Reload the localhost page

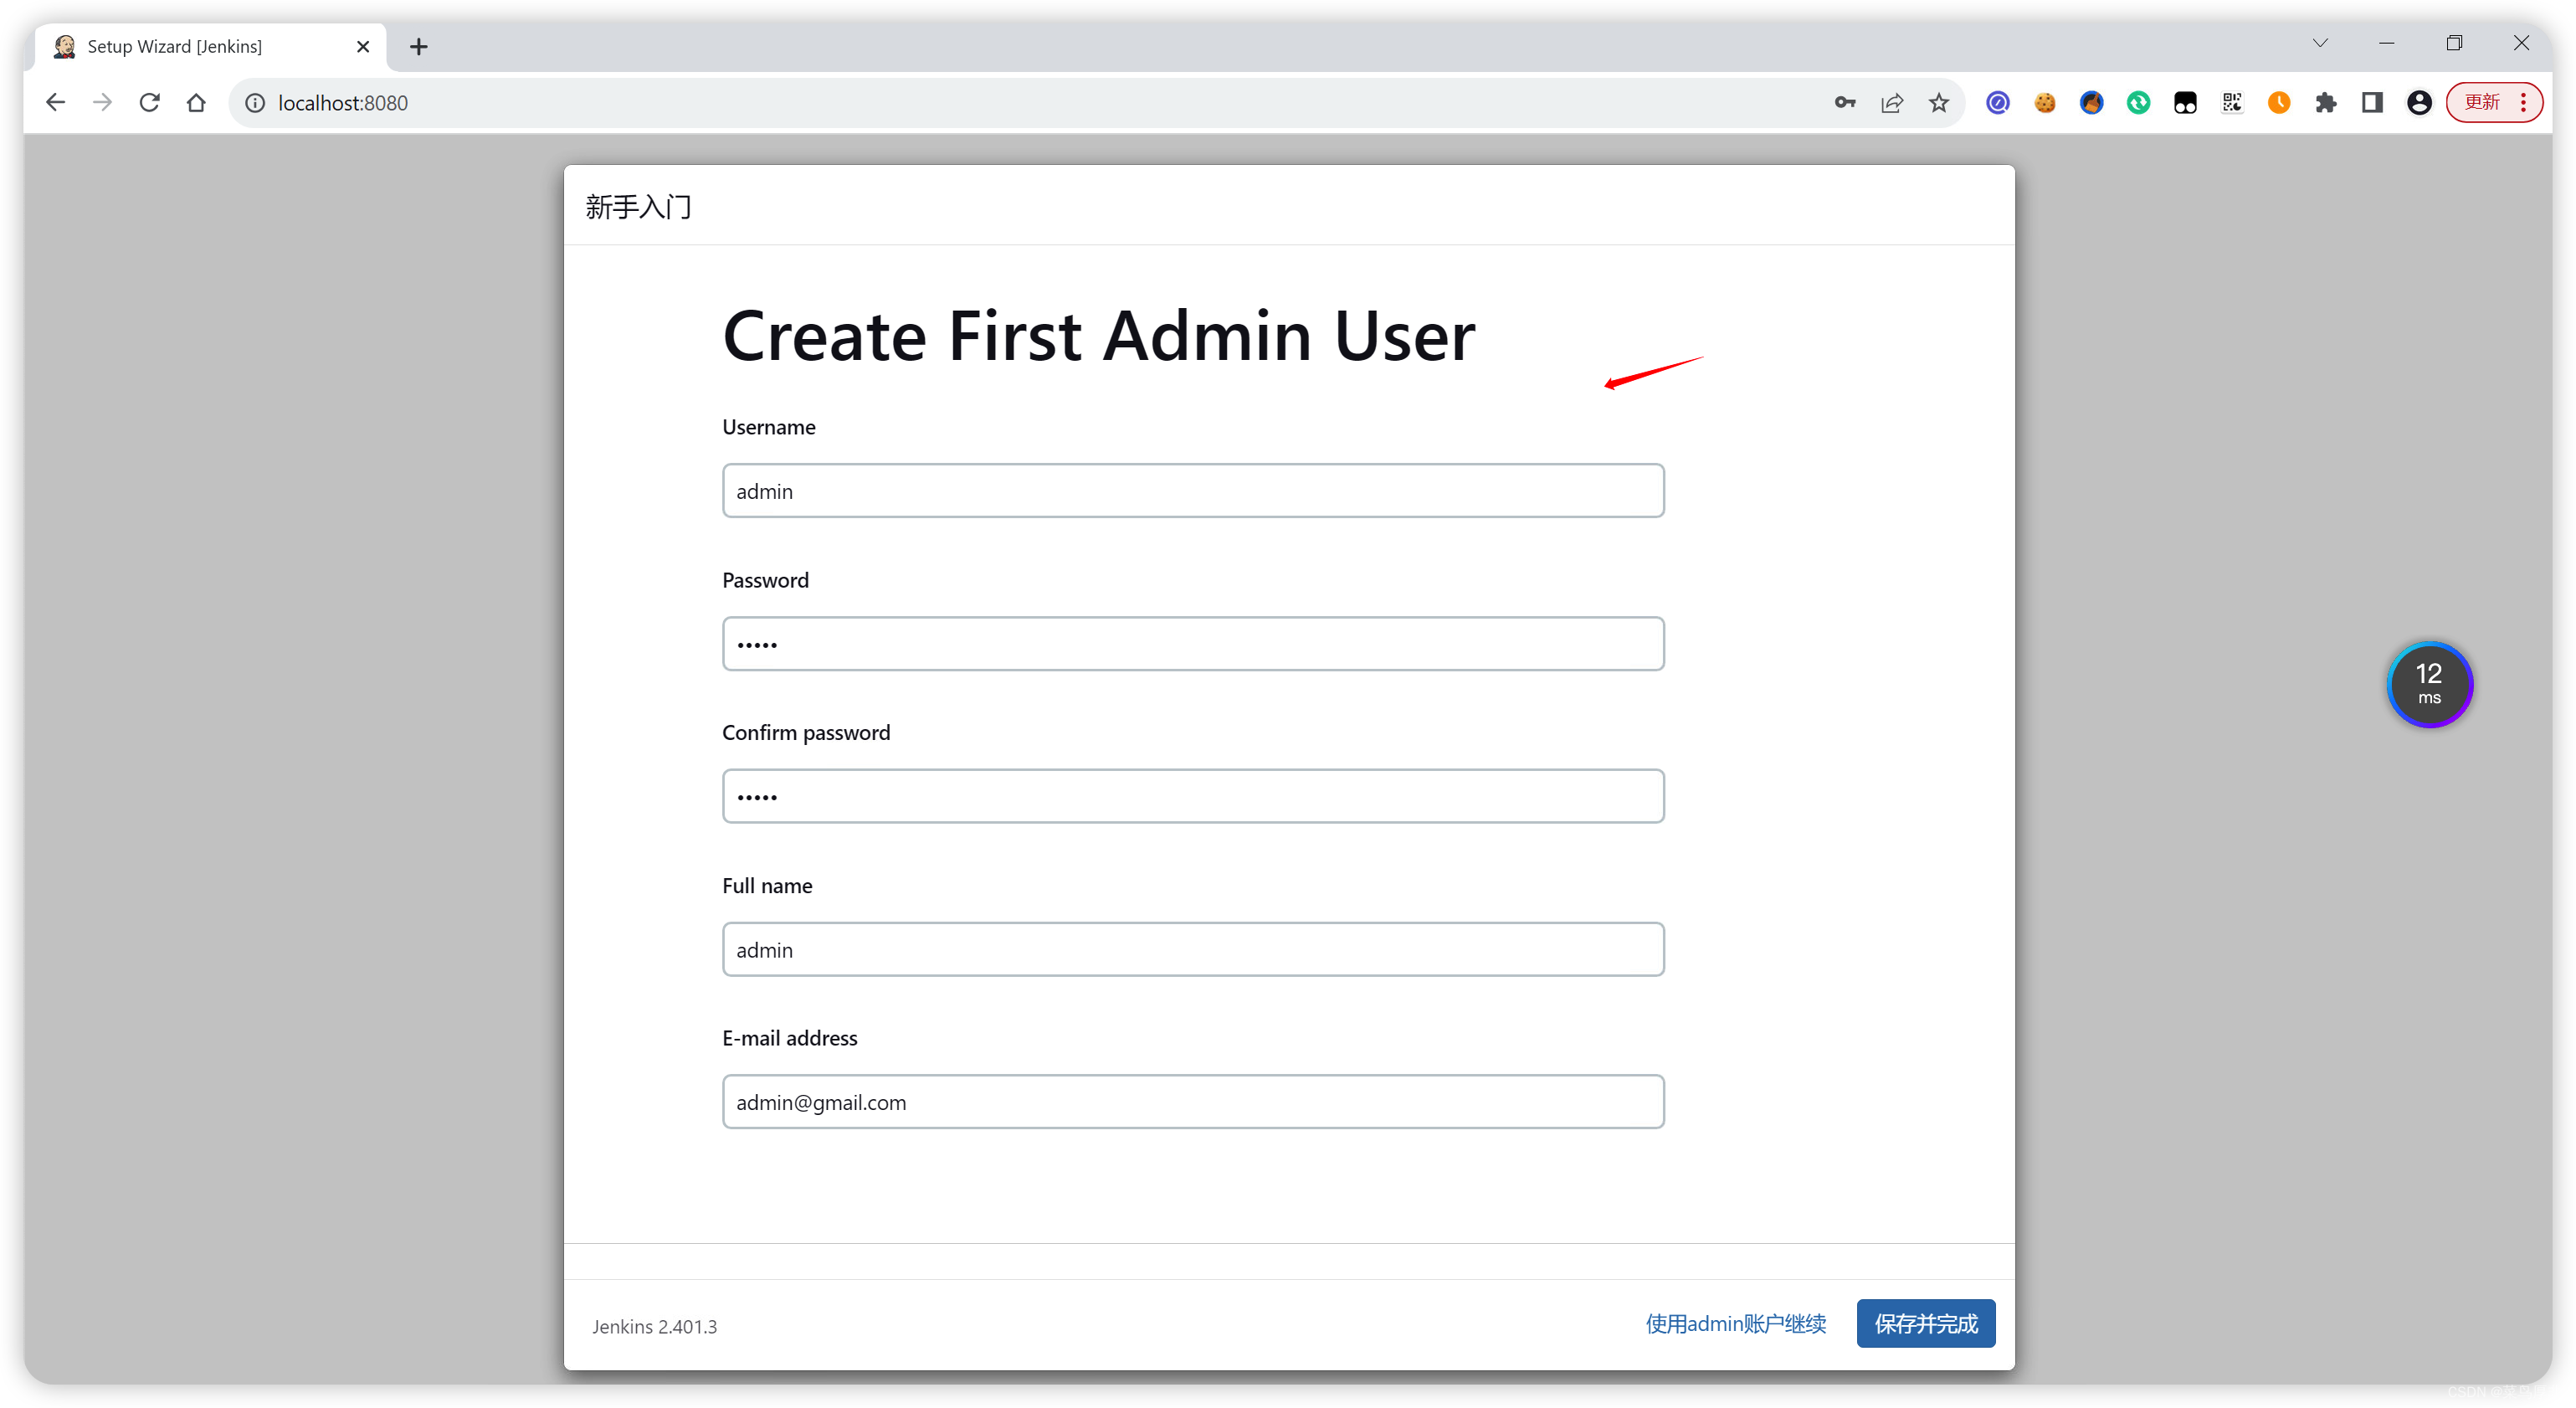click(x=149, y=102)
